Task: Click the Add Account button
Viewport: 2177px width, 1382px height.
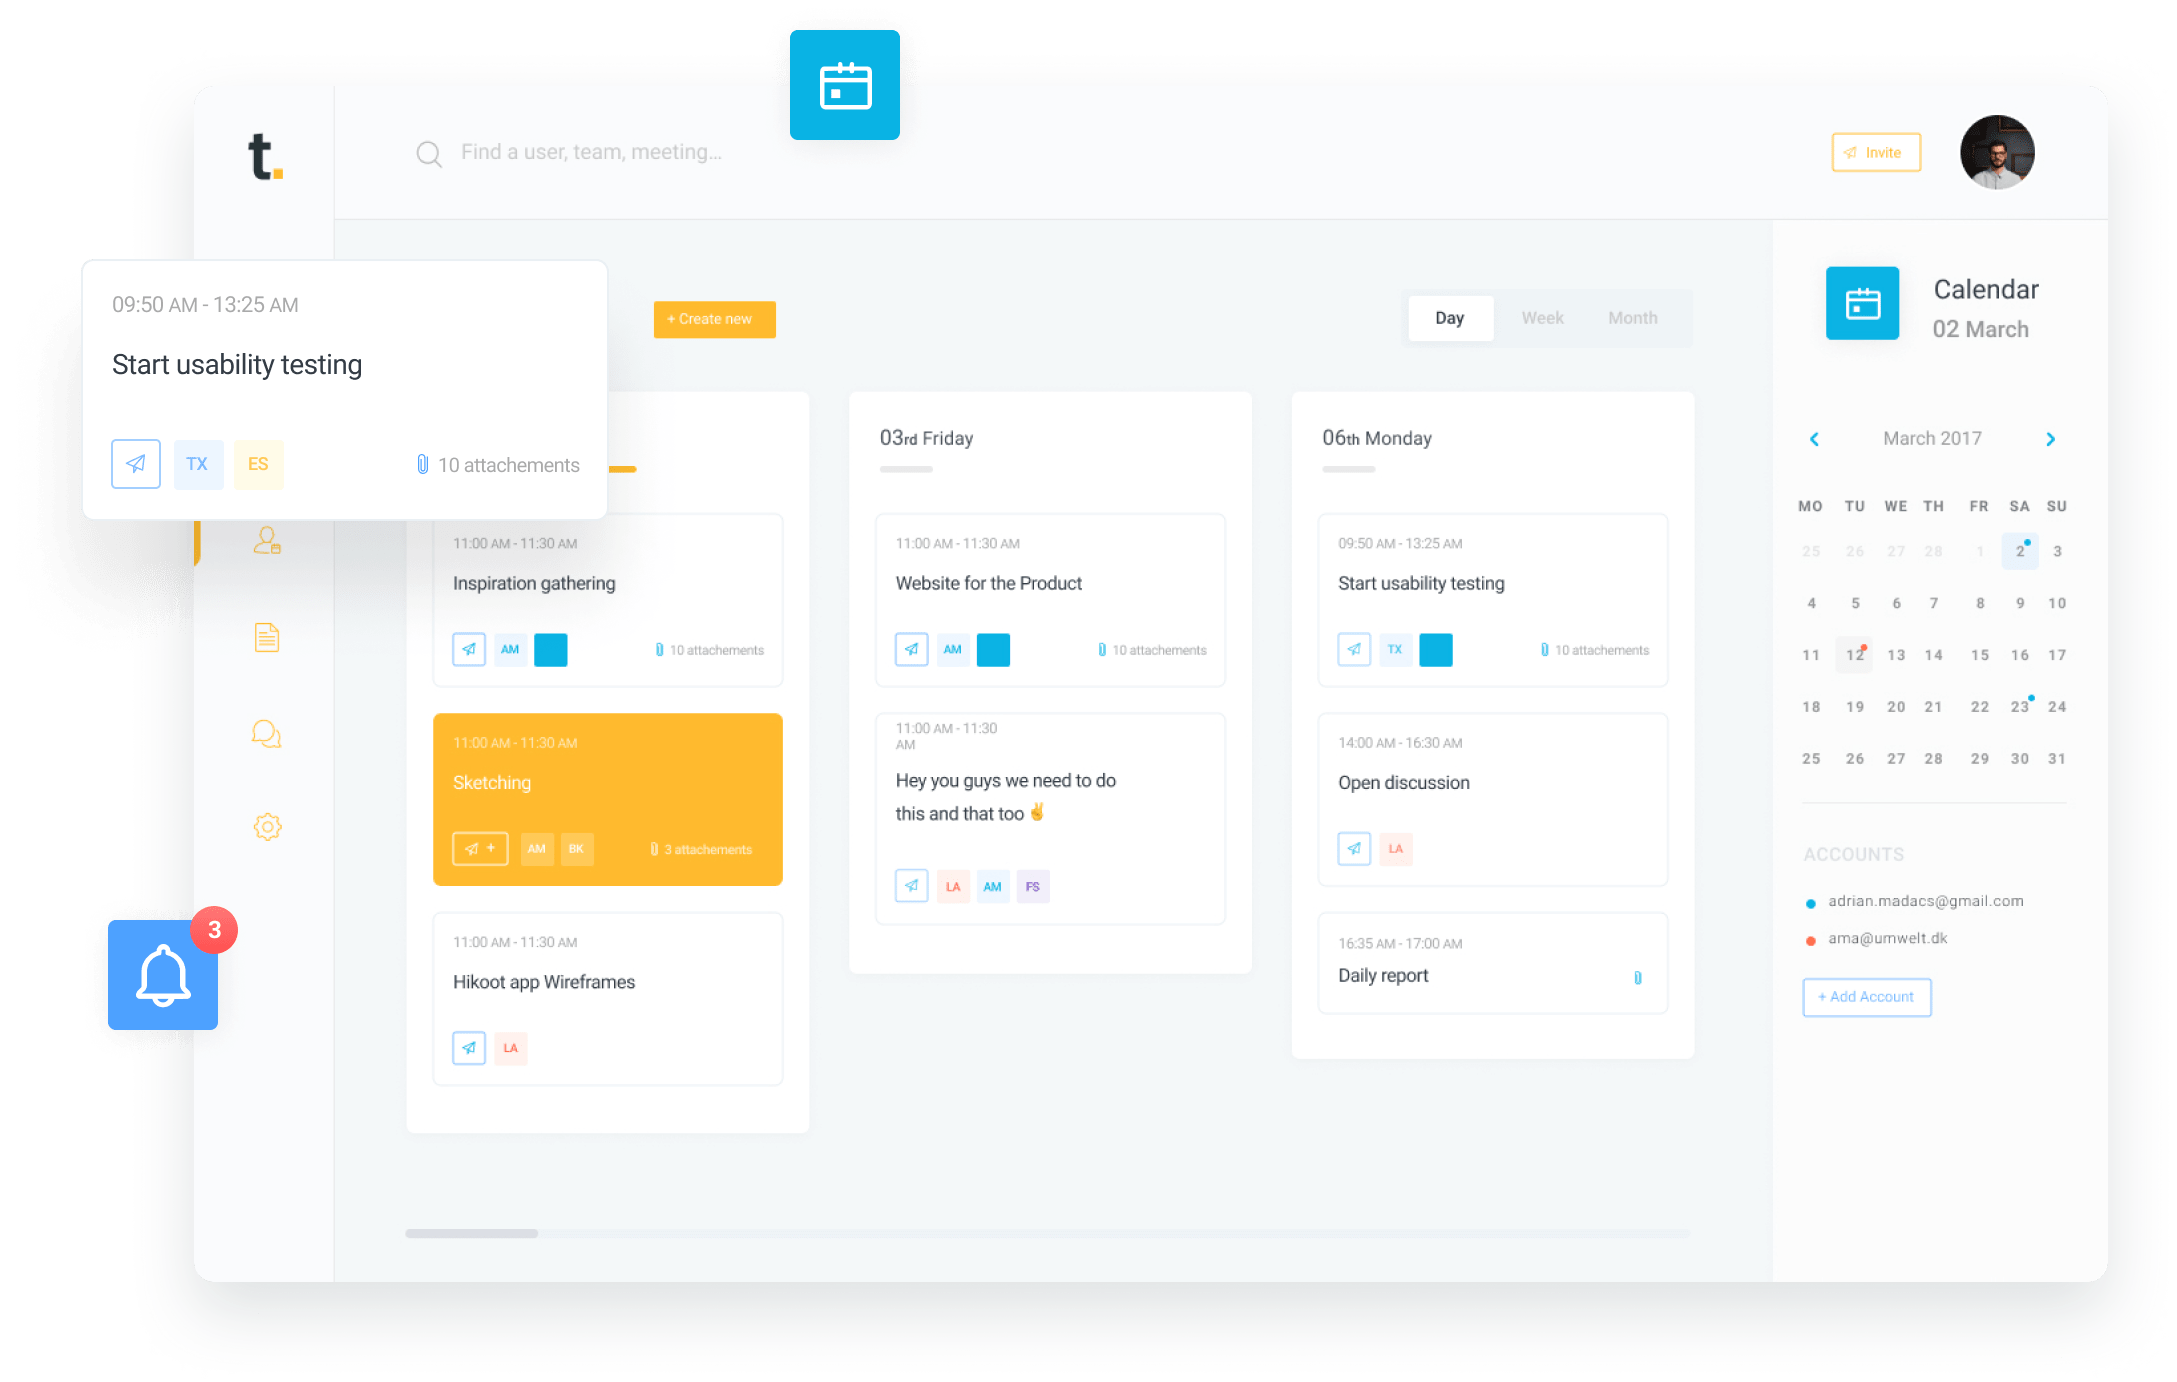Action: click(1866, 997)
